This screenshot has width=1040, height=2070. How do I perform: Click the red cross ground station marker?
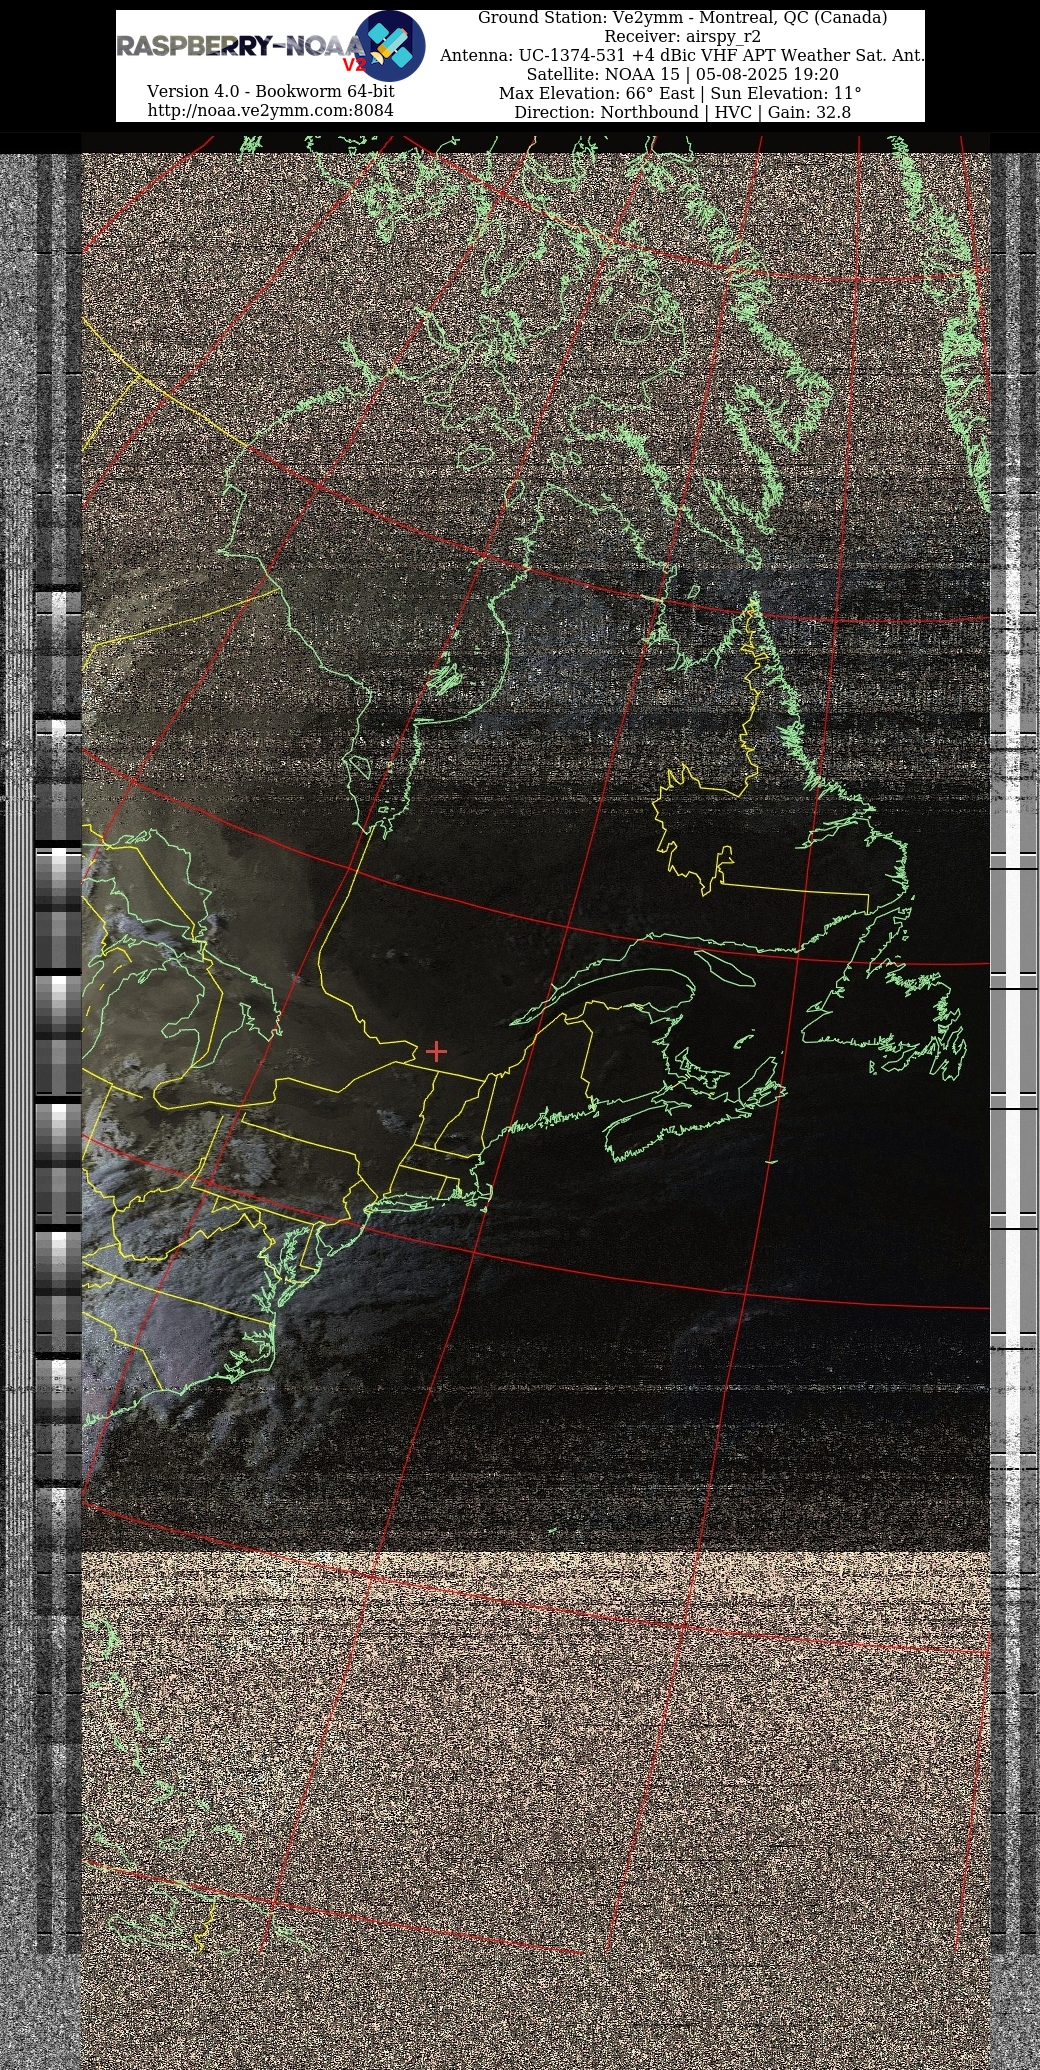(436, 1051)
